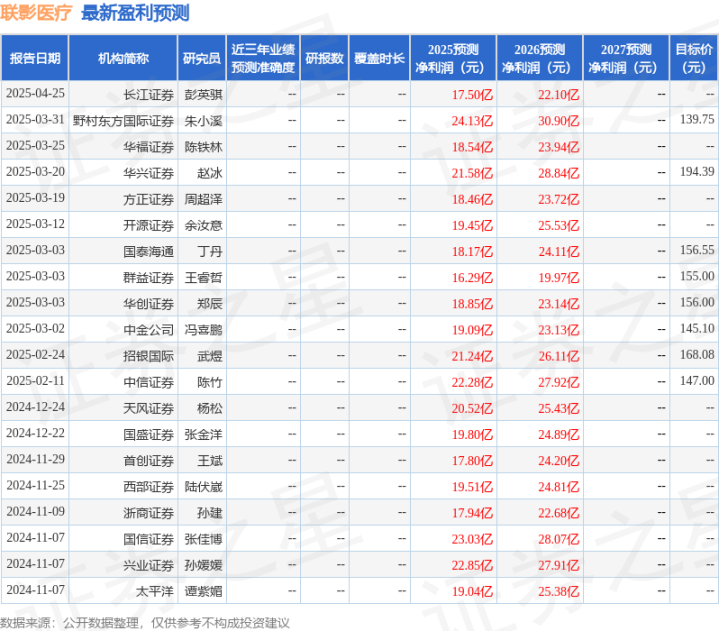The width and height of the screenshot is (719, 631).
Task: Click the 2025预测净利润 column header
Action: pyautogui.click(x=453, y=58)
